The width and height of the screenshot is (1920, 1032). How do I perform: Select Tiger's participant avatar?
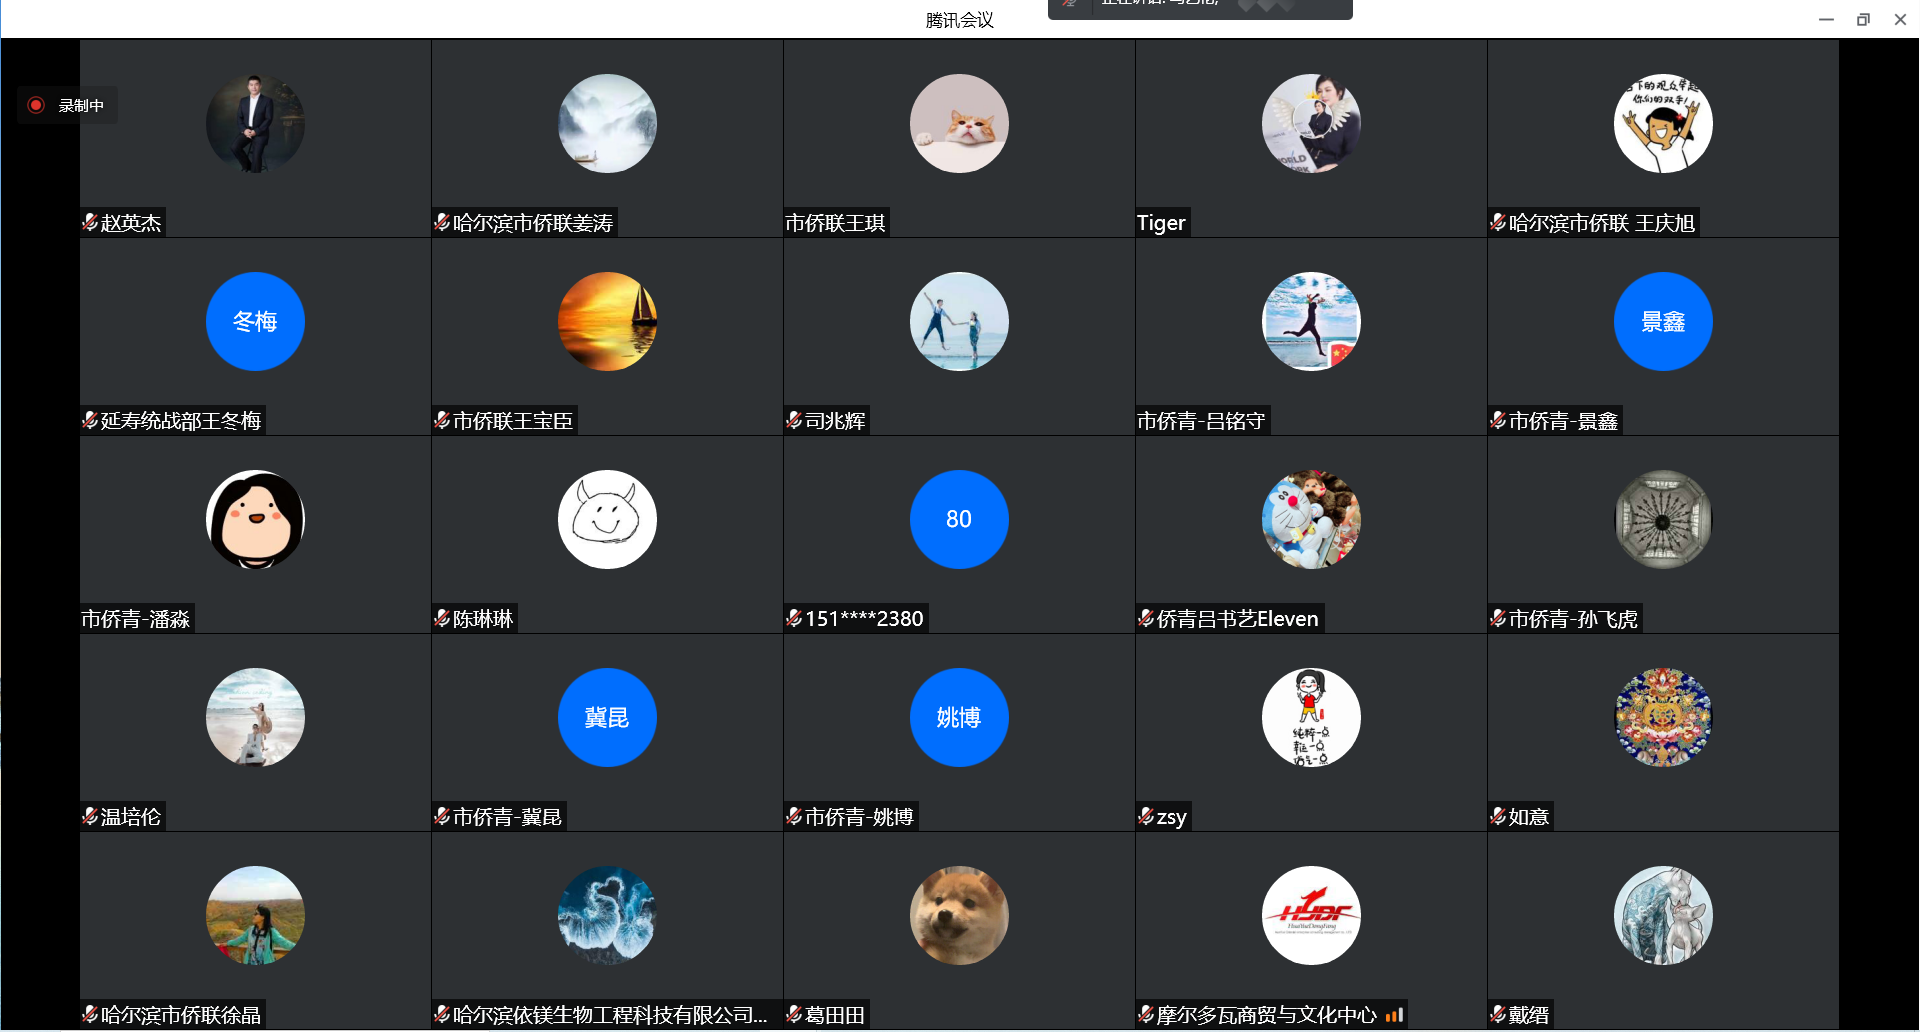click(x=1311, y=123)
